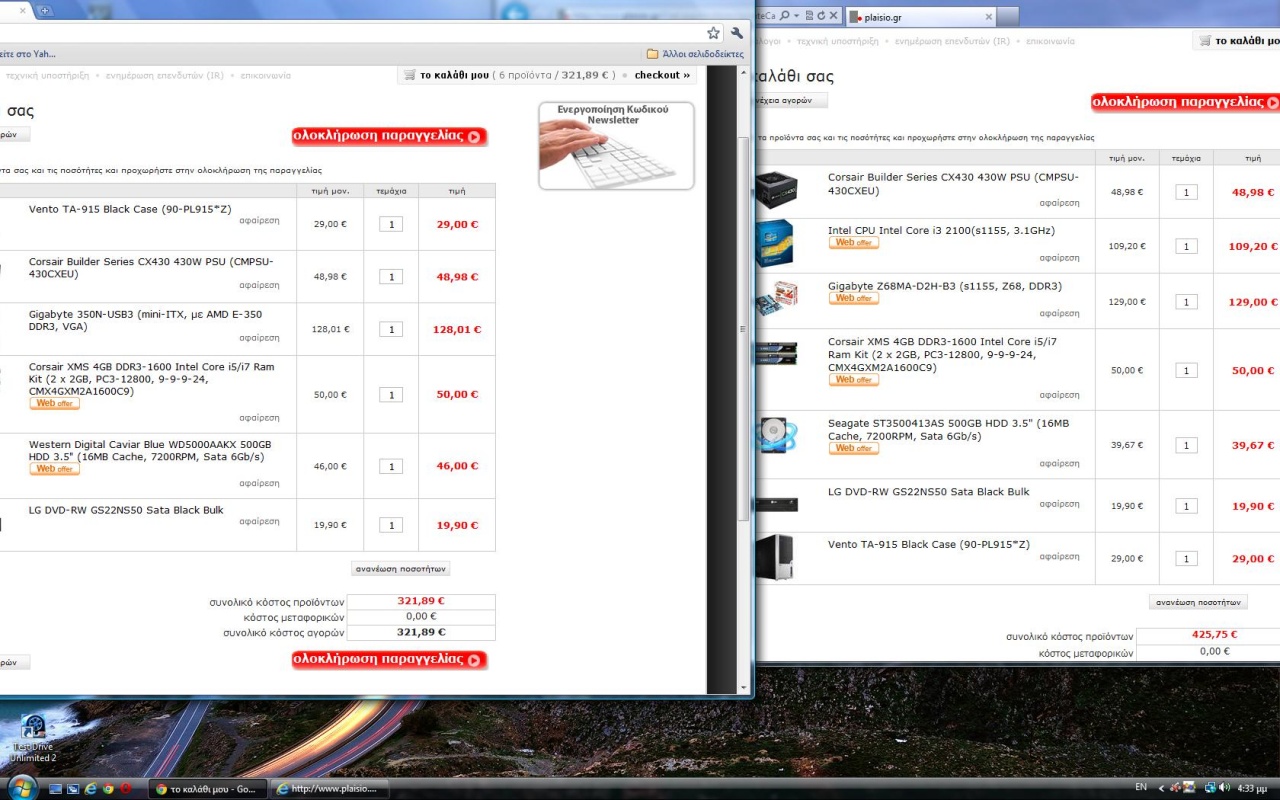Open Windows Start orb

21,786
